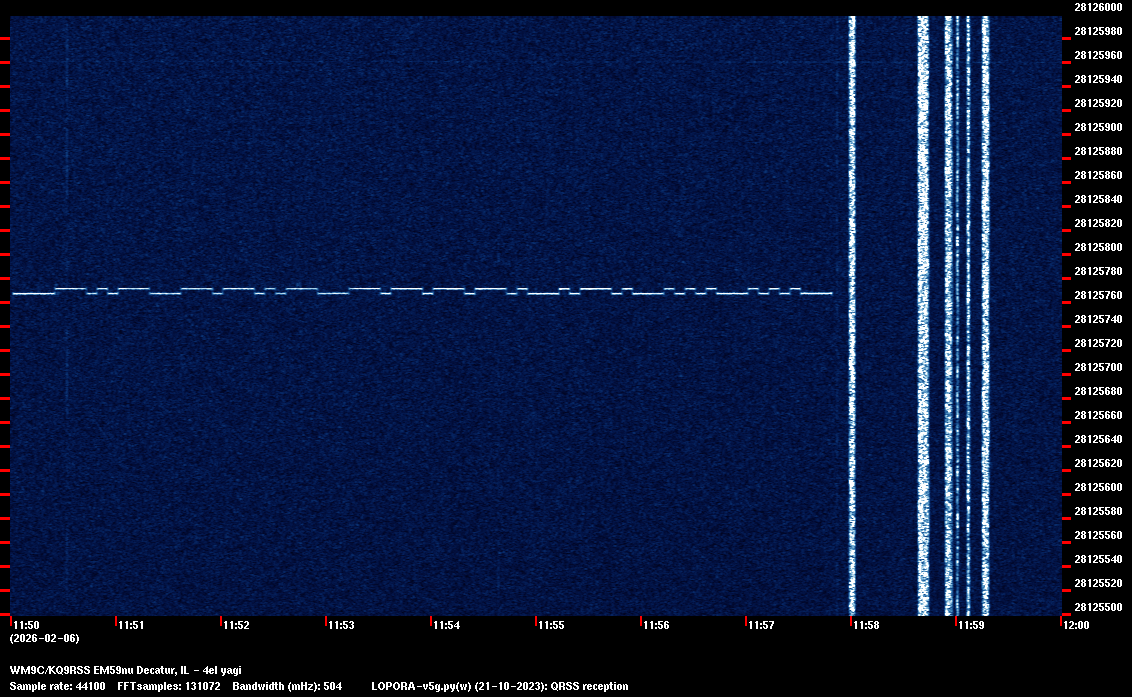This screenshot has height=697, width=1132.
Task: Select the 28125760 frequency label
Action: (1097, 295)
